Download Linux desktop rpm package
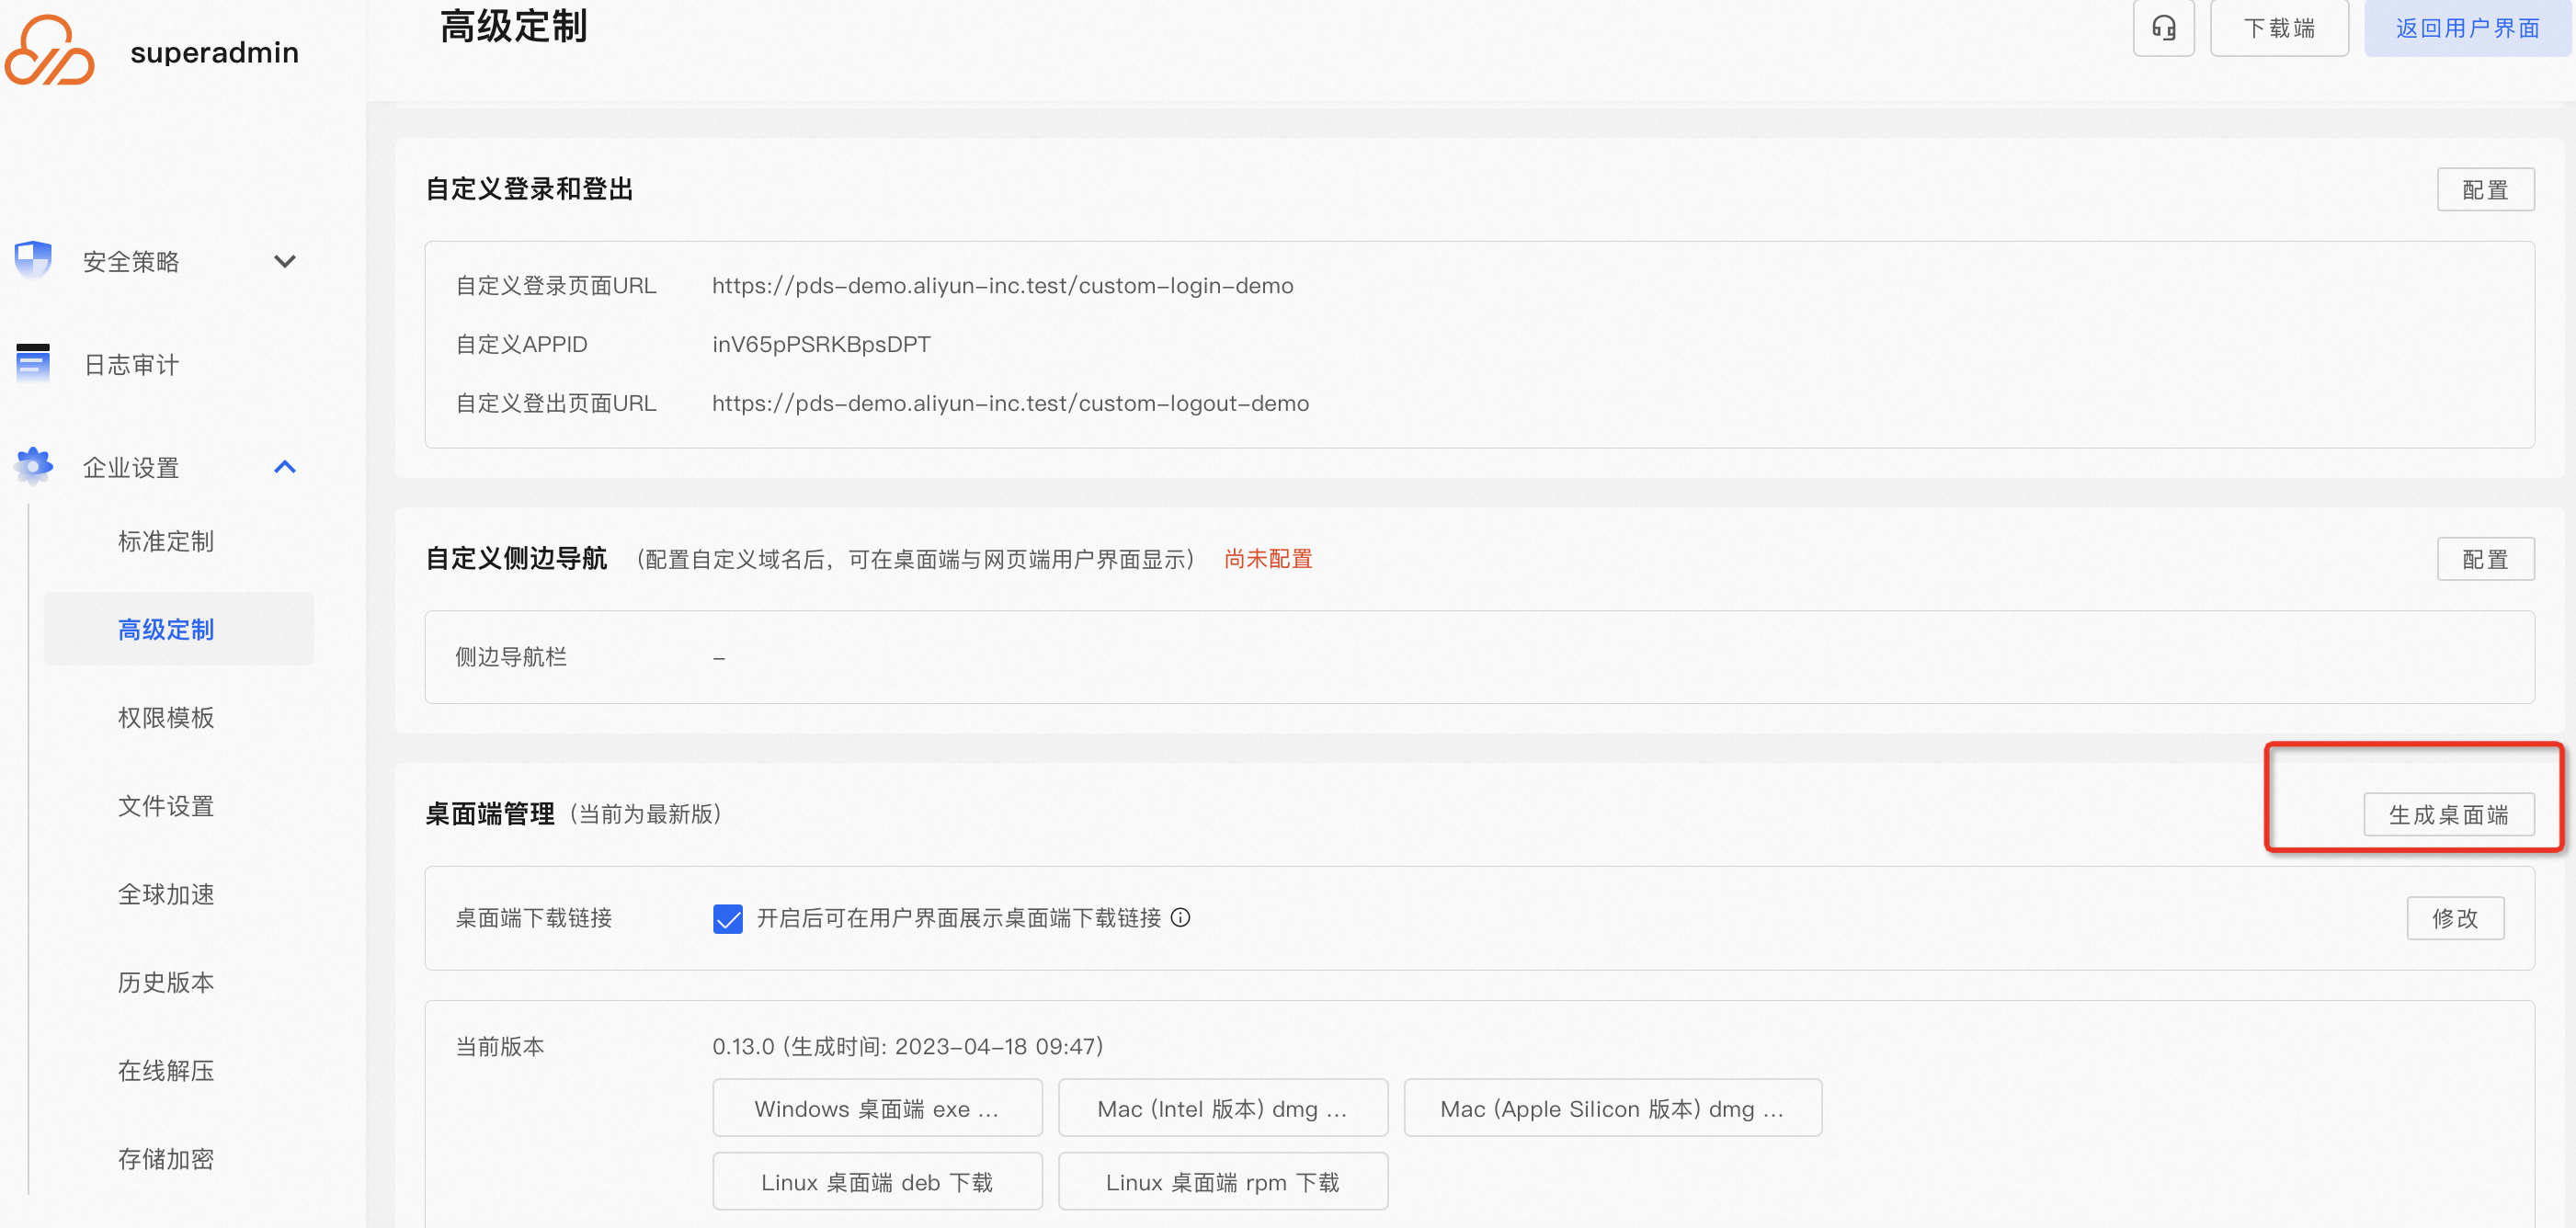This screenshot has height=1228, width=2576. click(1222, 1181)
